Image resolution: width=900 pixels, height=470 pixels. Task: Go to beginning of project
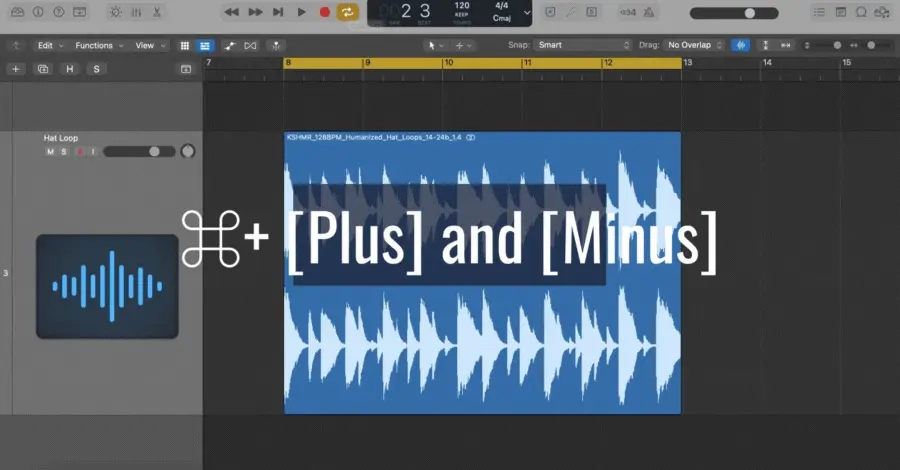click(278, 12)
